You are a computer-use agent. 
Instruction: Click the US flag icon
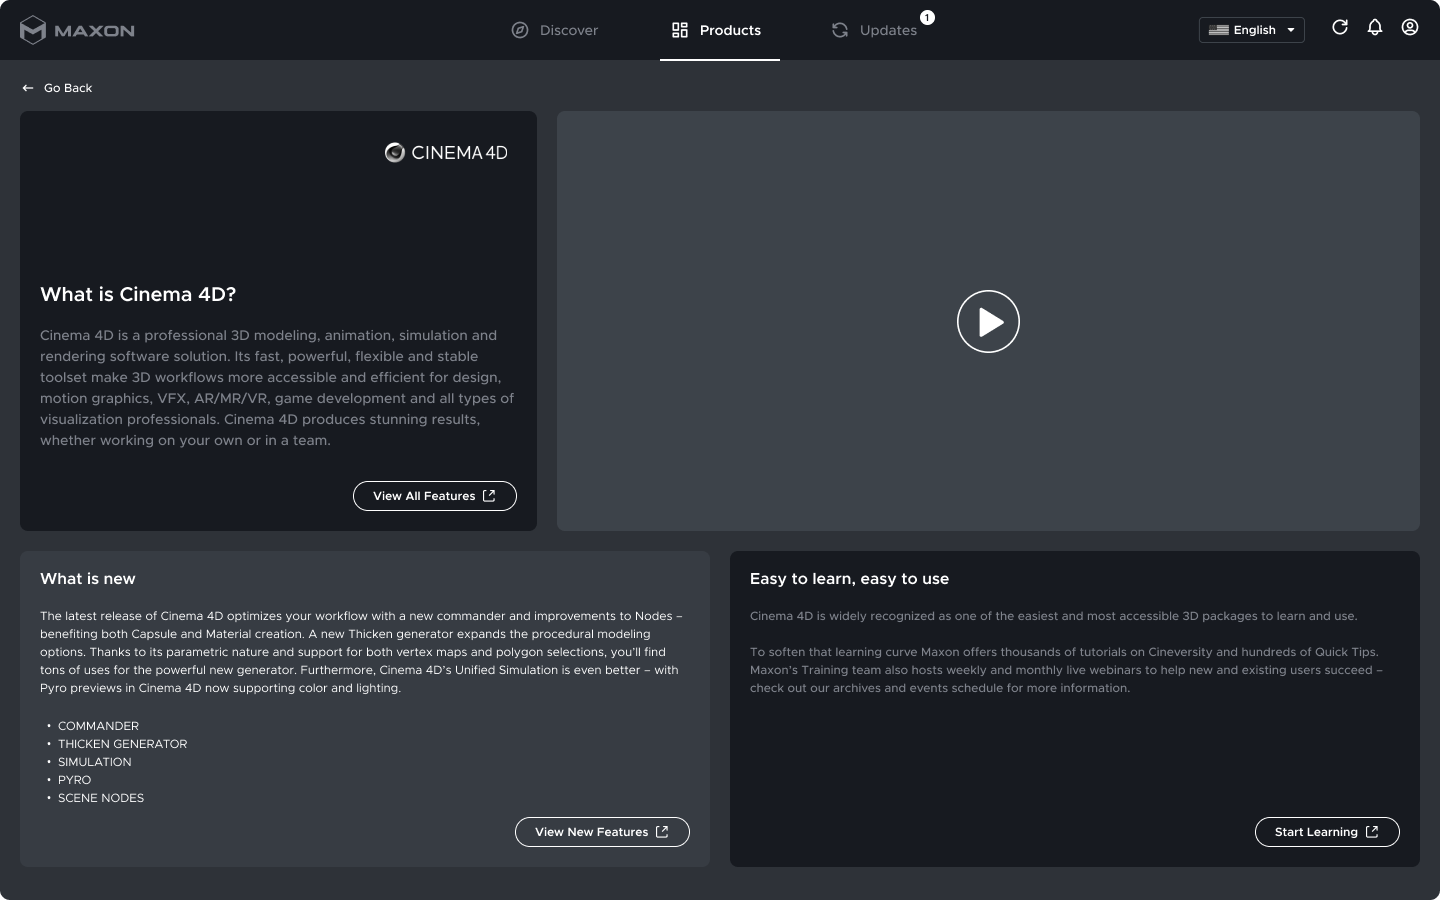coord(1218,30)
